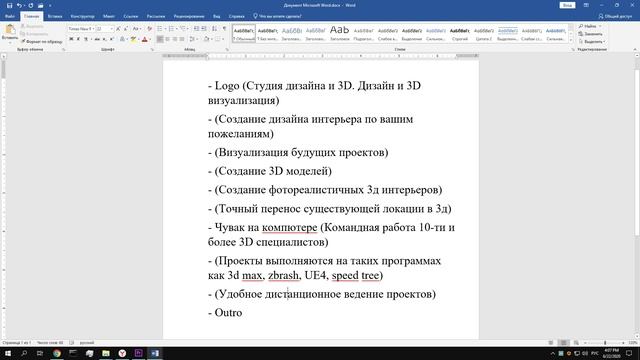Decrease paragraph indent

point(196,29)
